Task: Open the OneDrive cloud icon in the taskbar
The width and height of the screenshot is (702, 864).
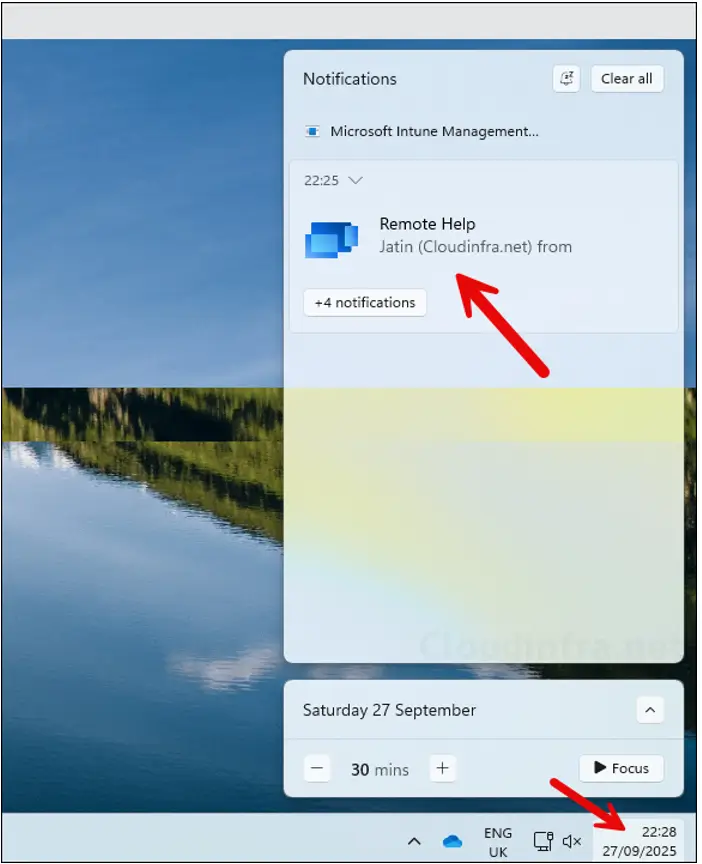Action: 452,841
